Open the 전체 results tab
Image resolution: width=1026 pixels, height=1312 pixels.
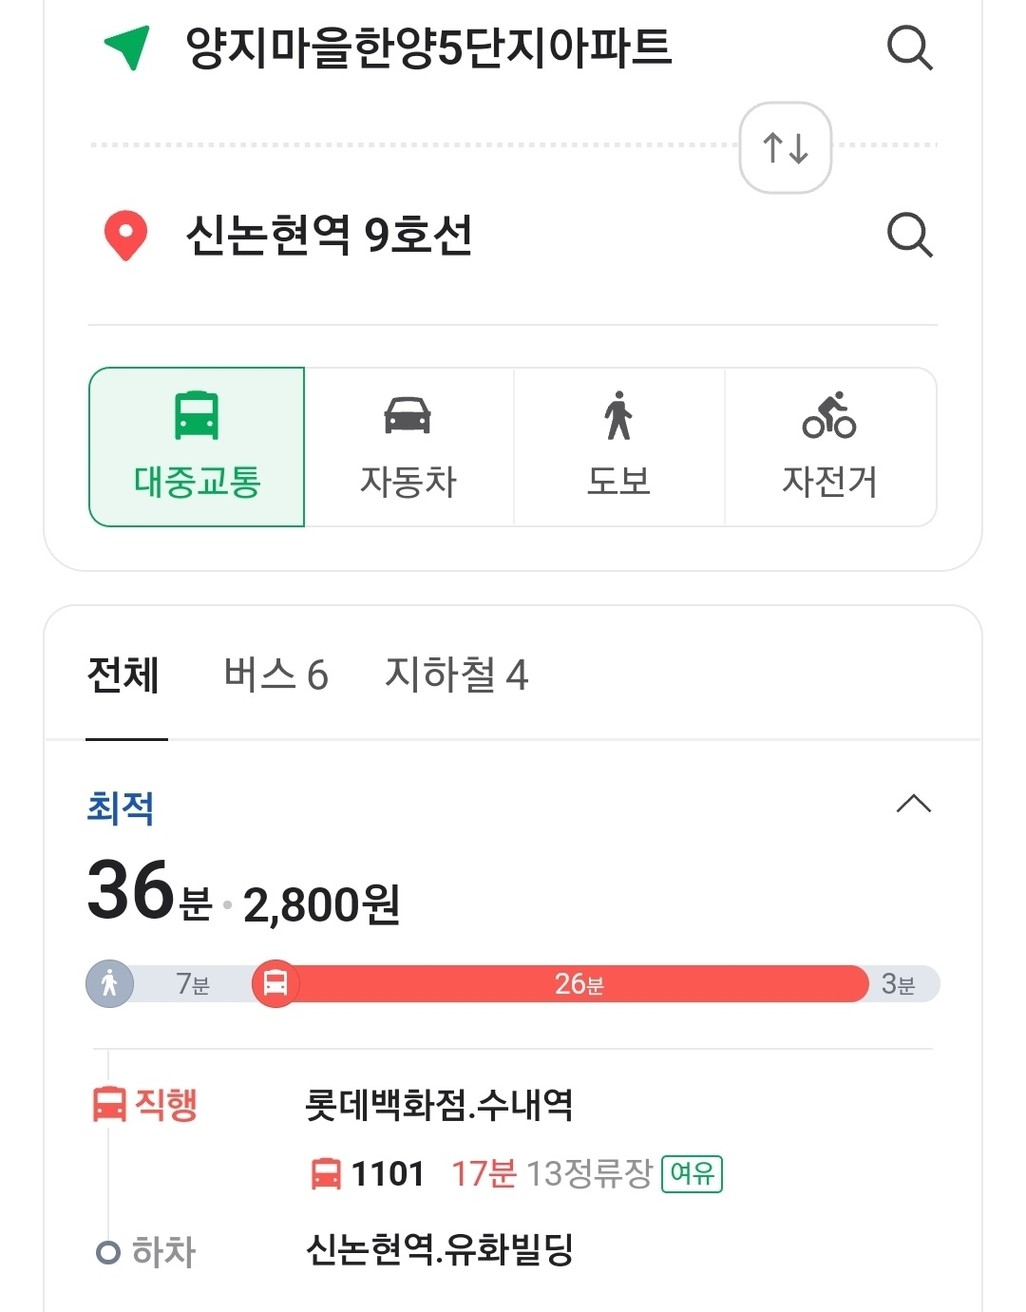(x=124, y=675)
